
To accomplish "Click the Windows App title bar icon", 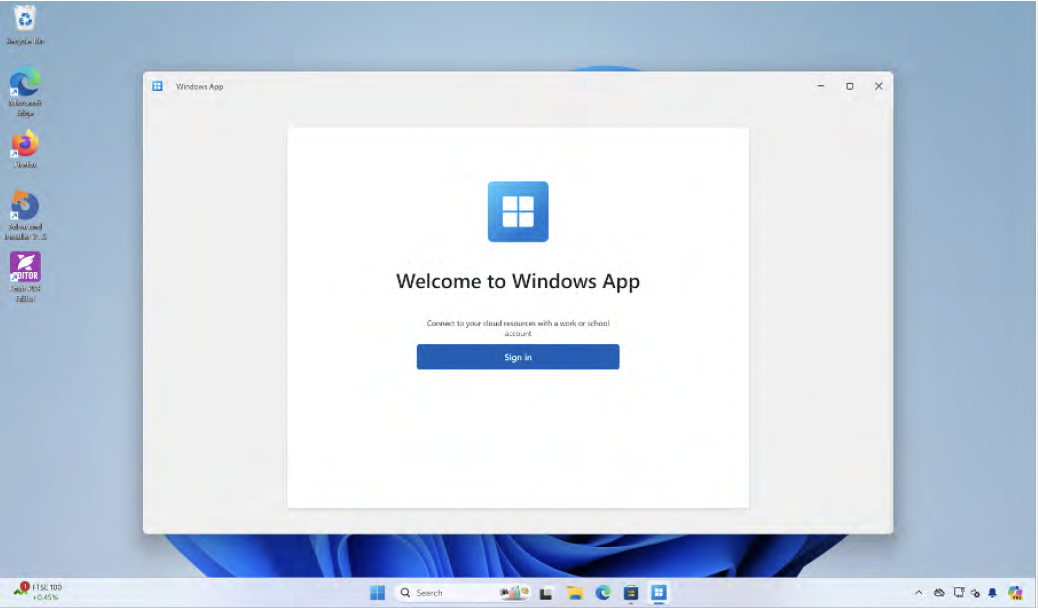I will [158, 86].
